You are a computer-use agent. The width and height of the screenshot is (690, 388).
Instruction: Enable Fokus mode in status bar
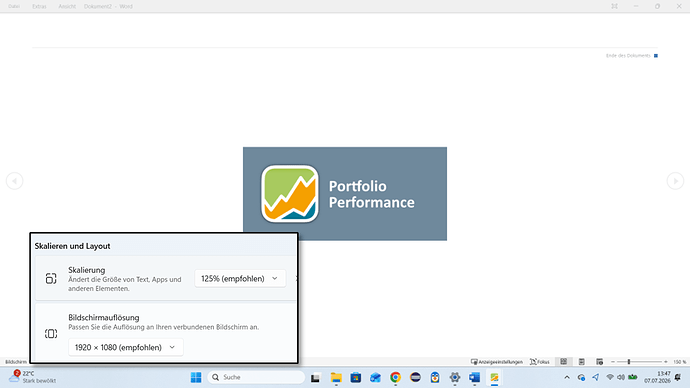pos(540,362)
